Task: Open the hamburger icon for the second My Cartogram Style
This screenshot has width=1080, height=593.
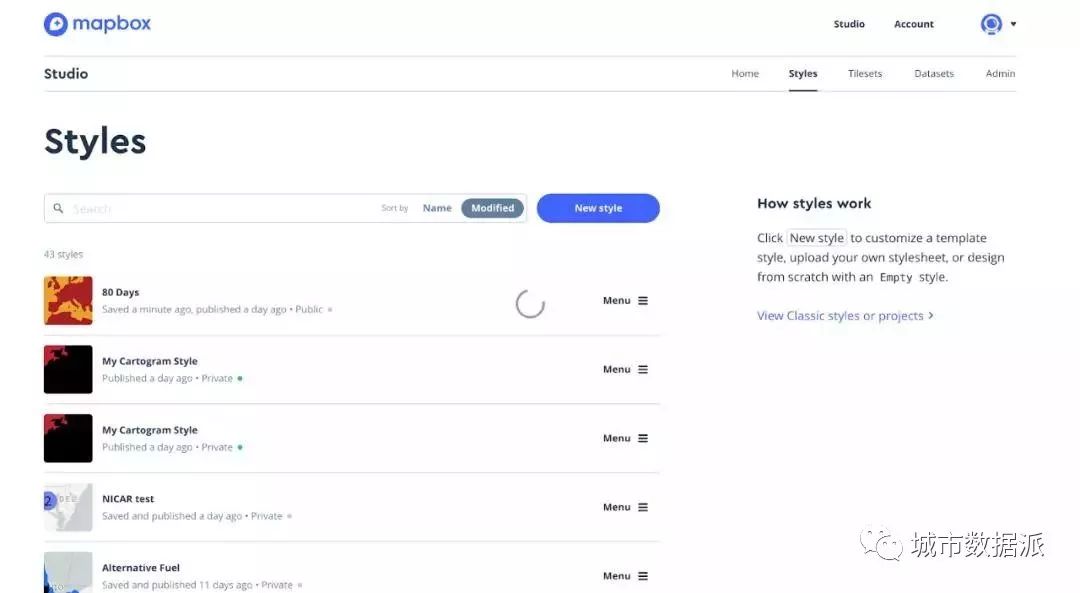Action: click(643, 439)
